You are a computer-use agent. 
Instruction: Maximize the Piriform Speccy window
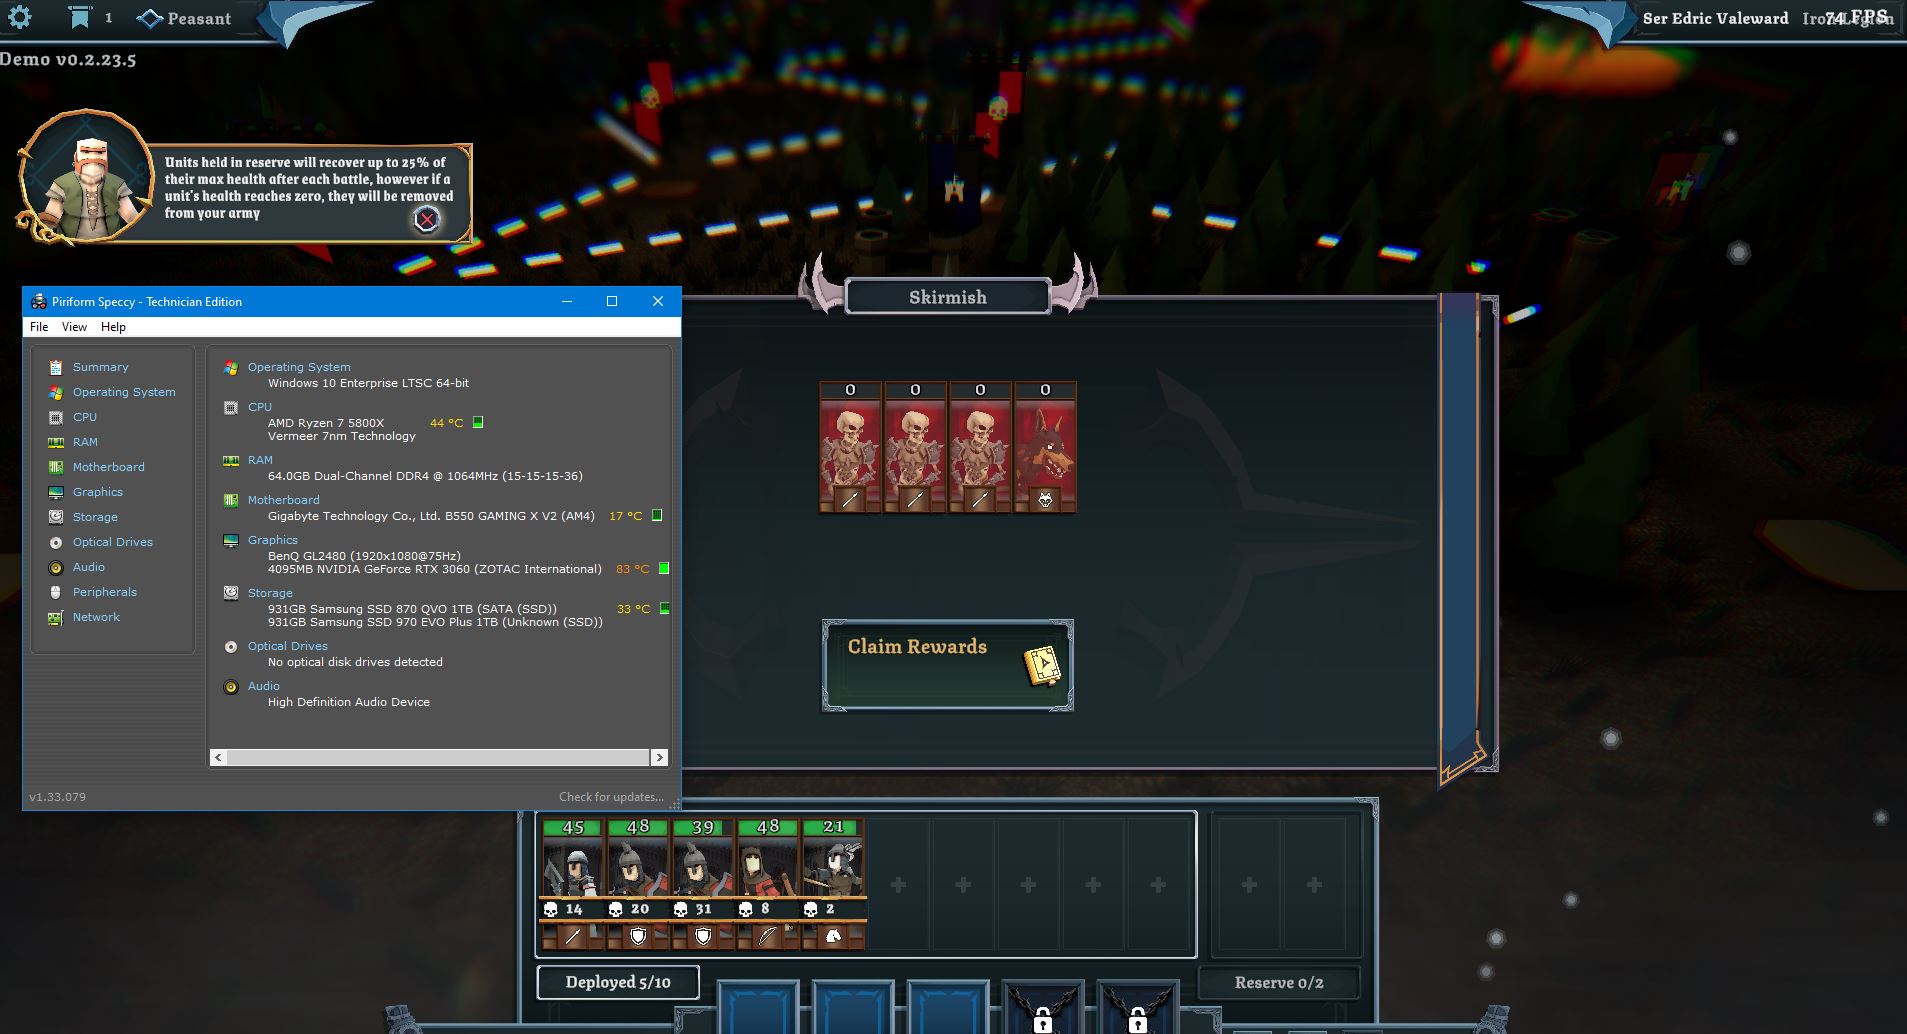tap(612, 301)
